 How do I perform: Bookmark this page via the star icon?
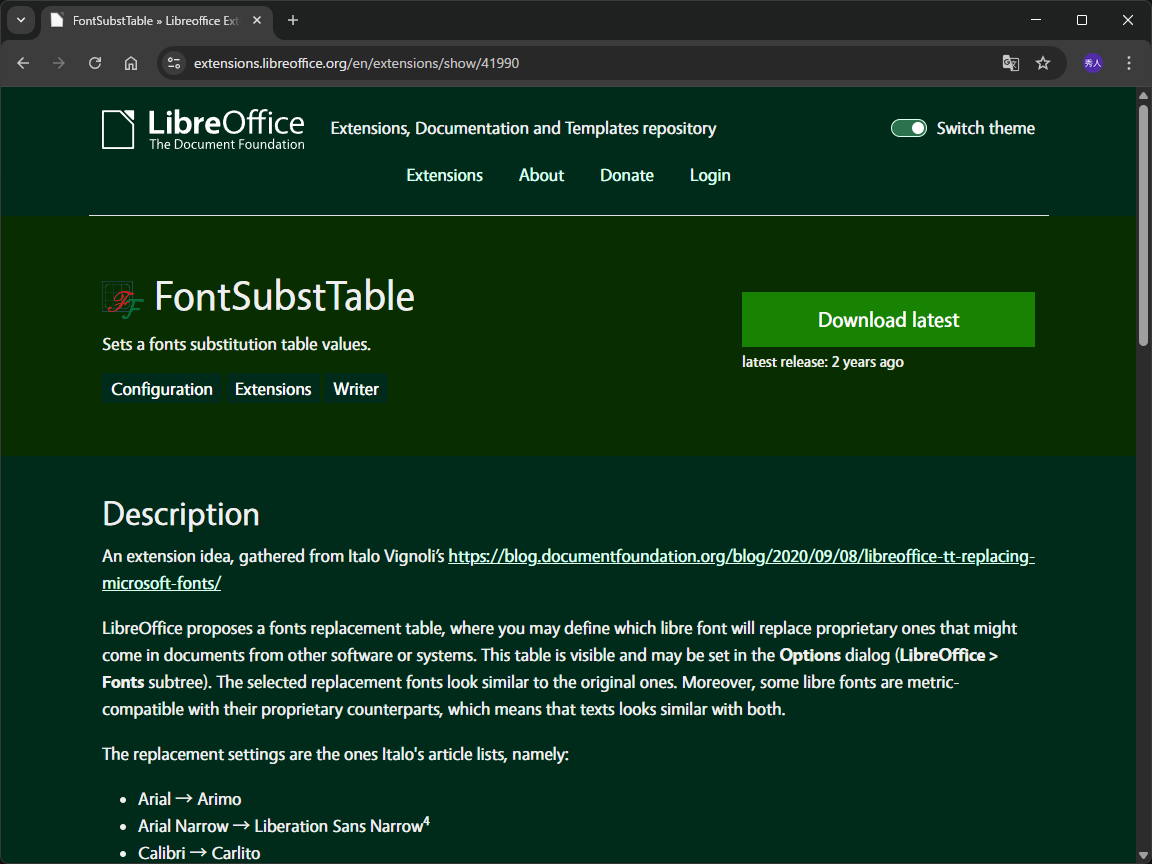[1044, 63]
